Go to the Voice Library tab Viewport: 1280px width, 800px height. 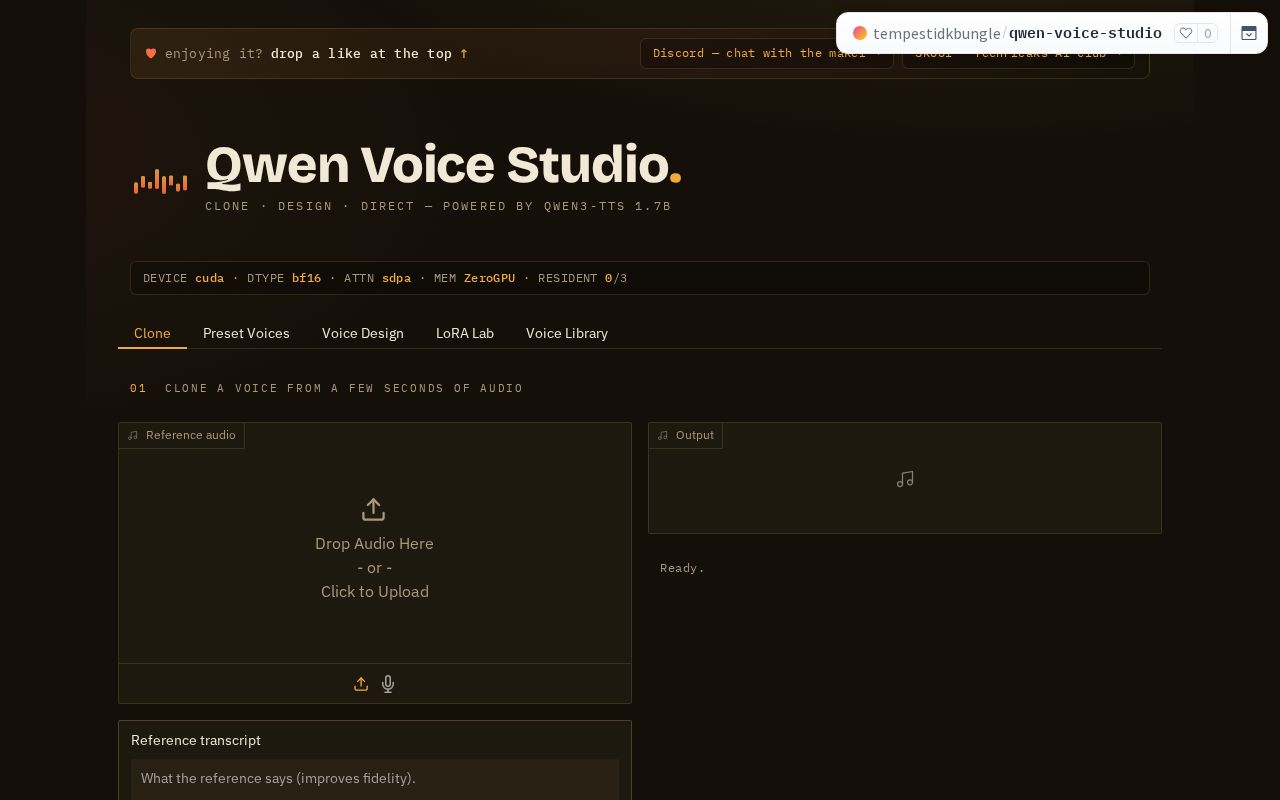tap(567, 333)
